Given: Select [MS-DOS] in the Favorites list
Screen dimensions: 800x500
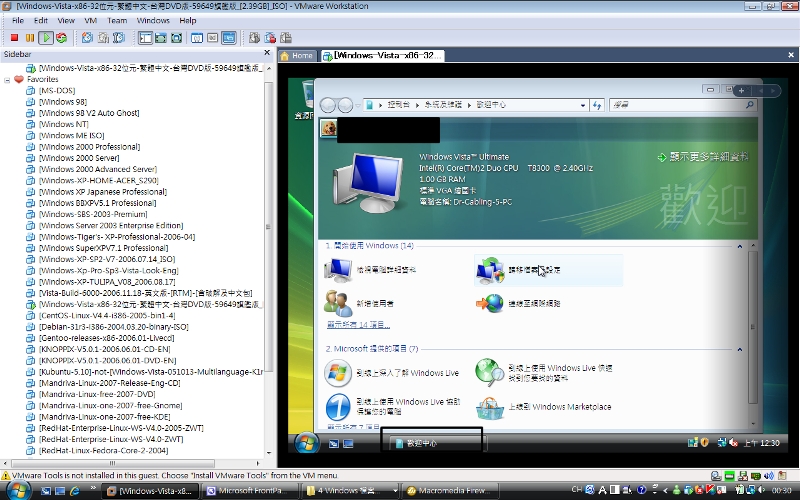Looking at the screenshot, I should pos(57,90).
